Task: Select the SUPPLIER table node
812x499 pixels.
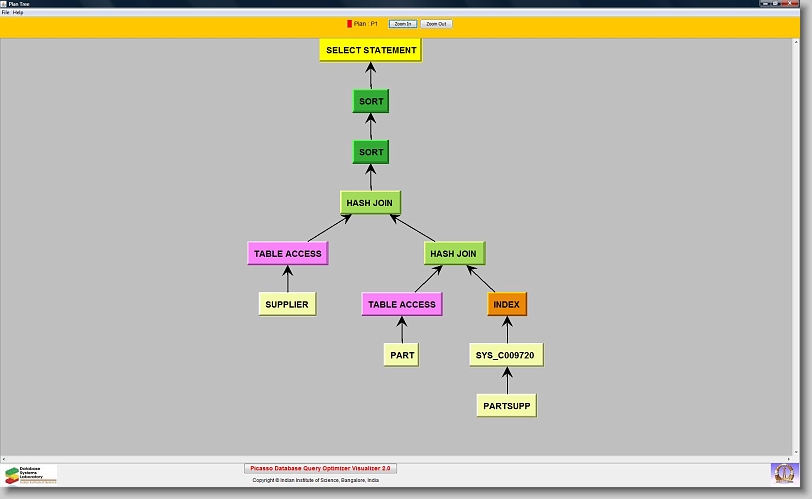Action: [287, 304]
